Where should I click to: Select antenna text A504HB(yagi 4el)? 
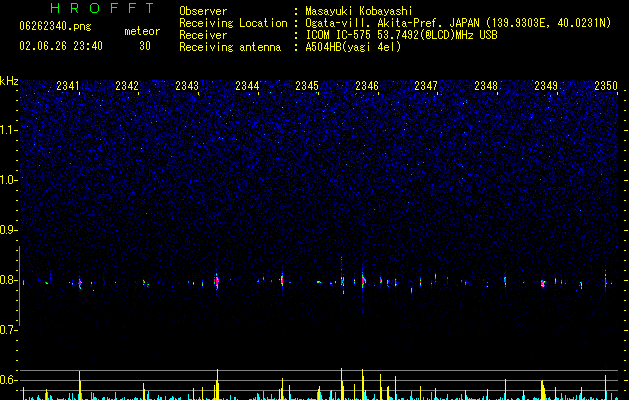353,47
